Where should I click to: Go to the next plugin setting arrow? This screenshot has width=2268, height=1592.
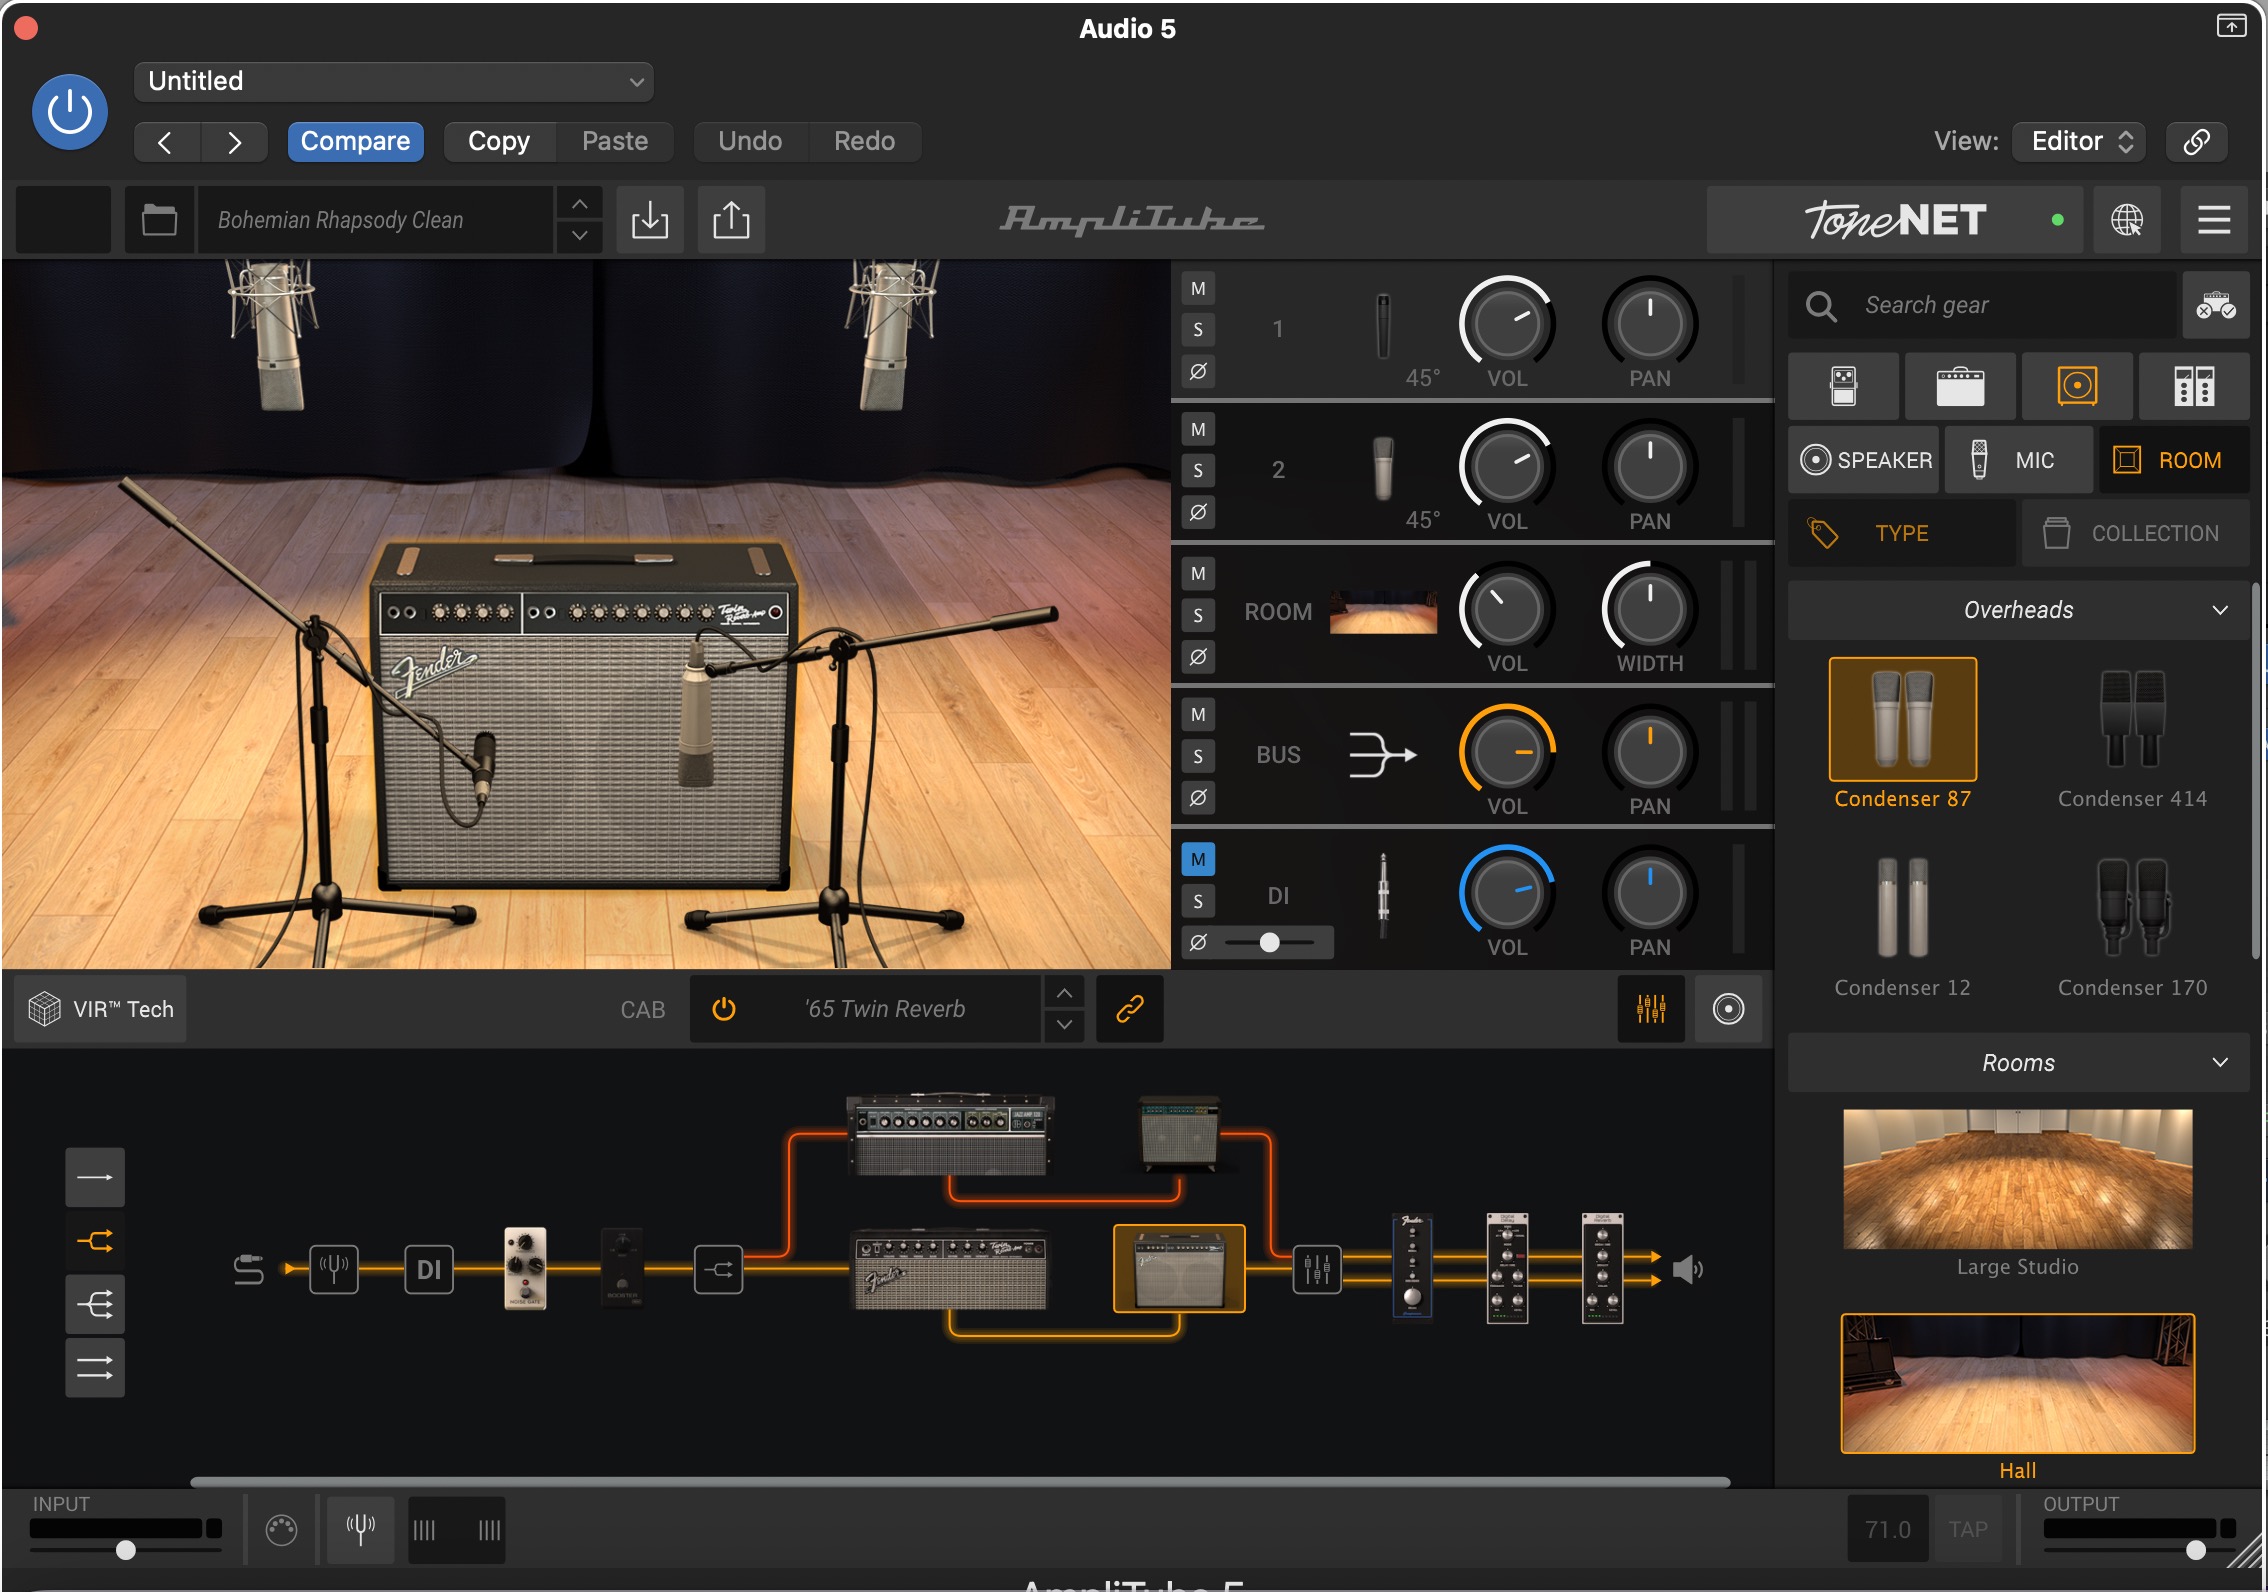click(234, 142)
